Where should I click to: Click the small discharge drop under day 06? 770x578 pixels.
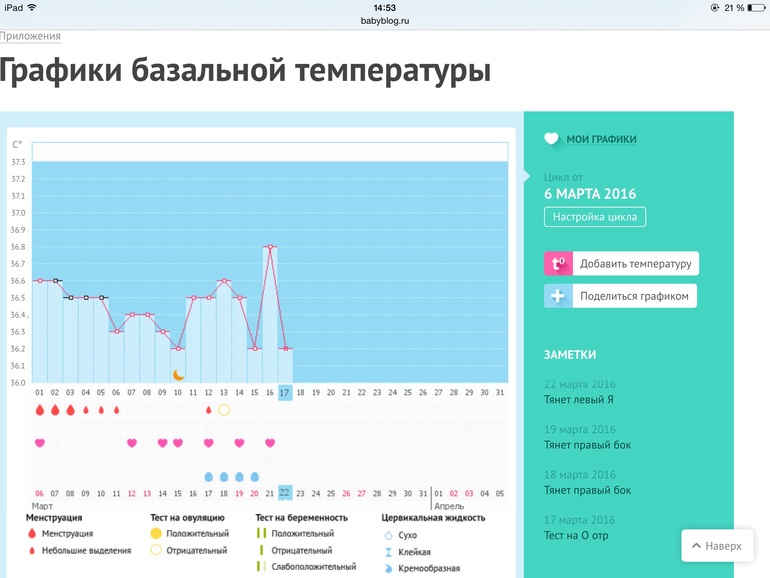tap(117, 410)
